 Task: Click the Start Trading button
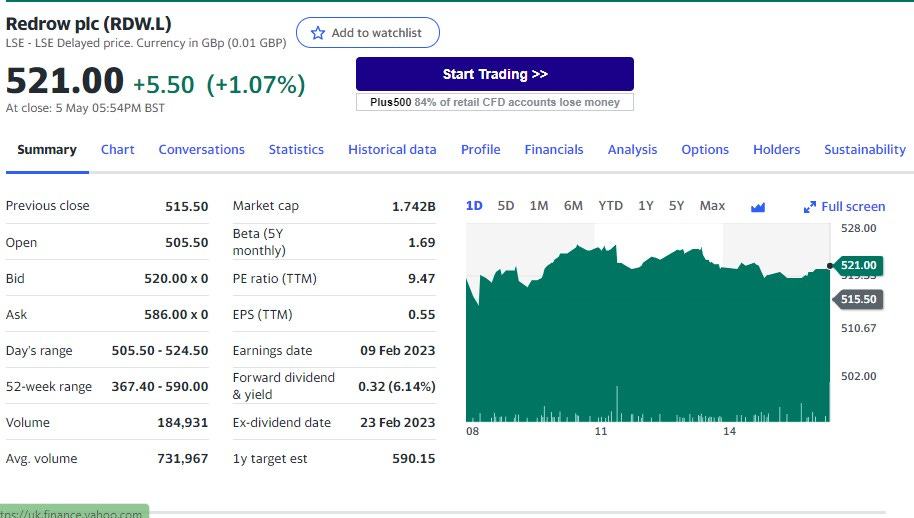coord(495,74)
